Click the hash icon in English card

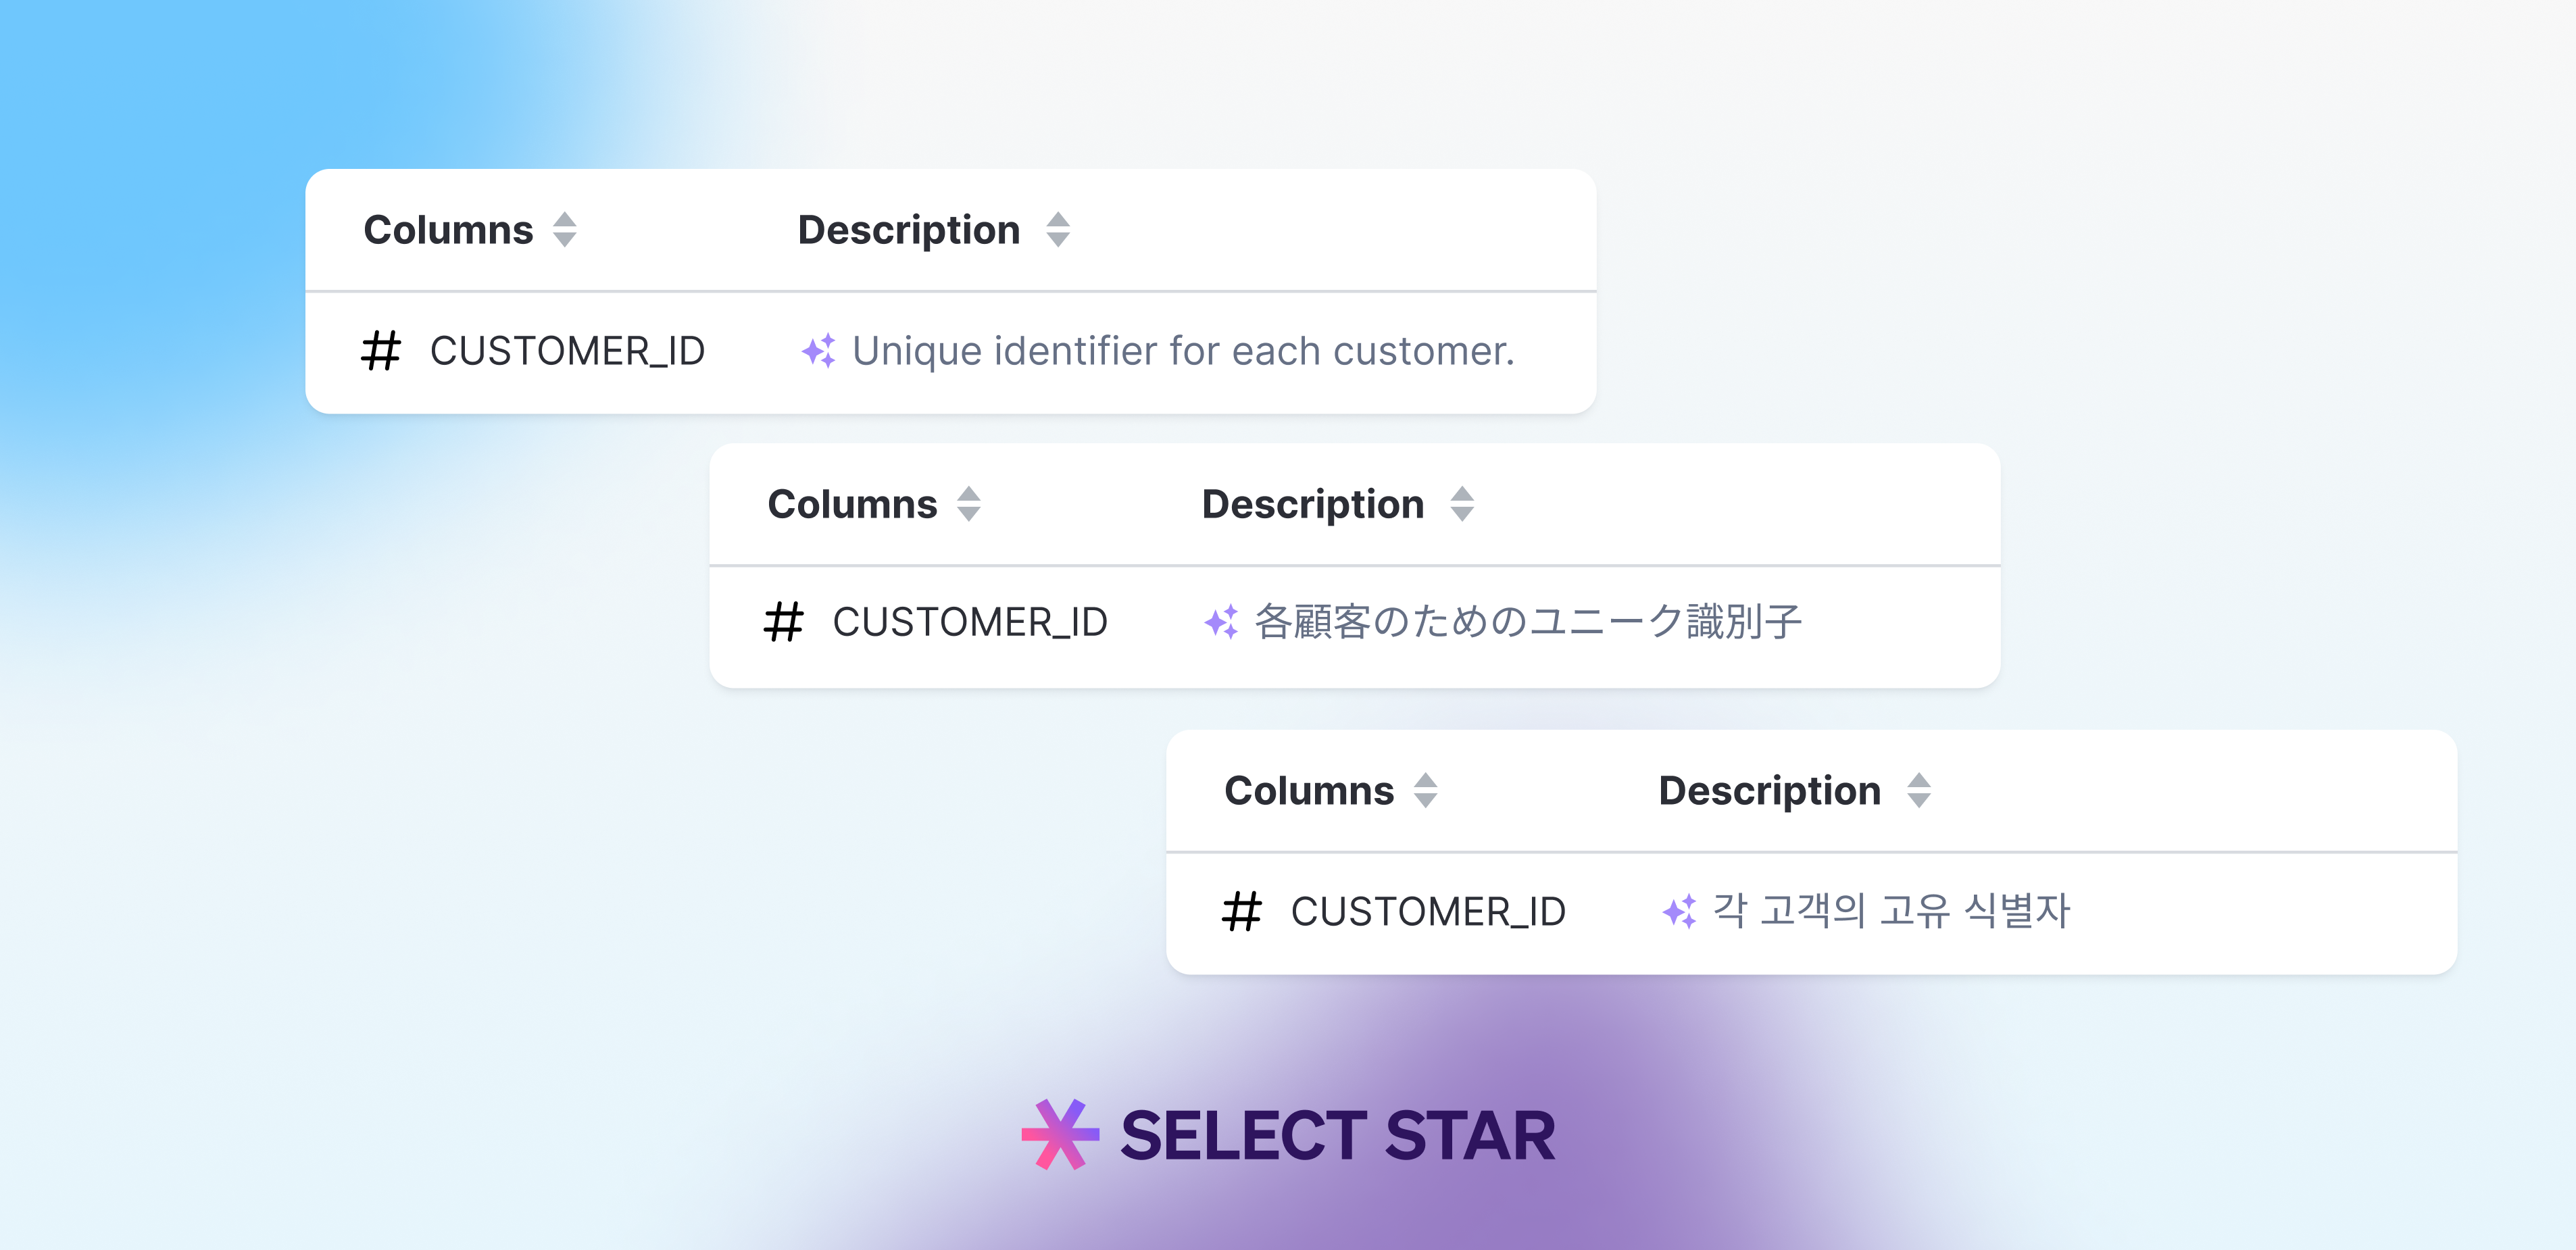pyautogui.click(x=381, y=351)
